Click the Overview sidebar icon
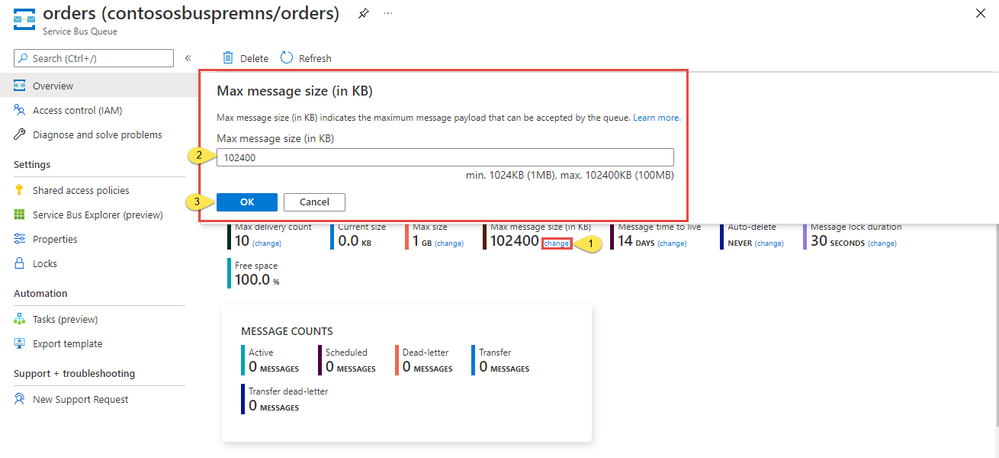 [x=20, y=85]
